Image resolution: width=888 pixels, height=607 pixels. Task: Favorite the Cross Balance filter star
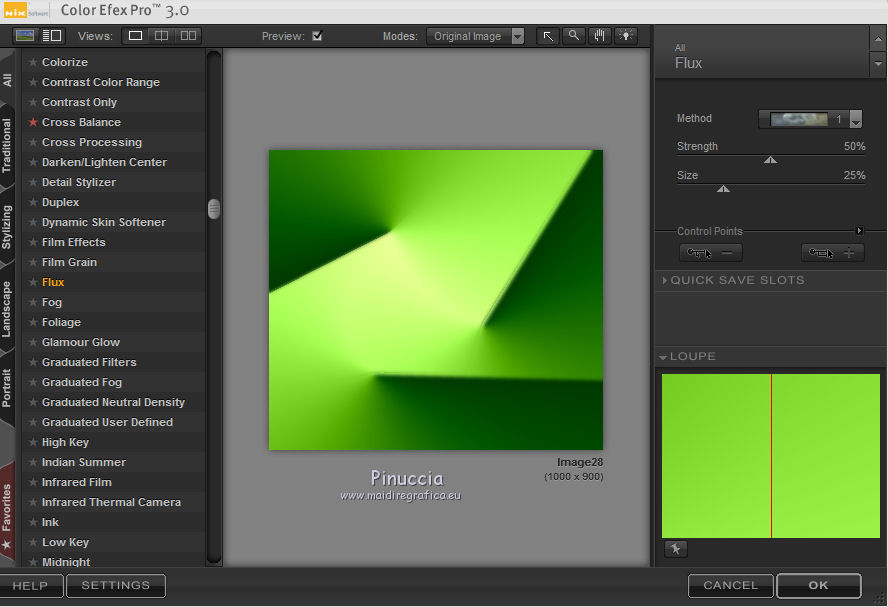33,122
